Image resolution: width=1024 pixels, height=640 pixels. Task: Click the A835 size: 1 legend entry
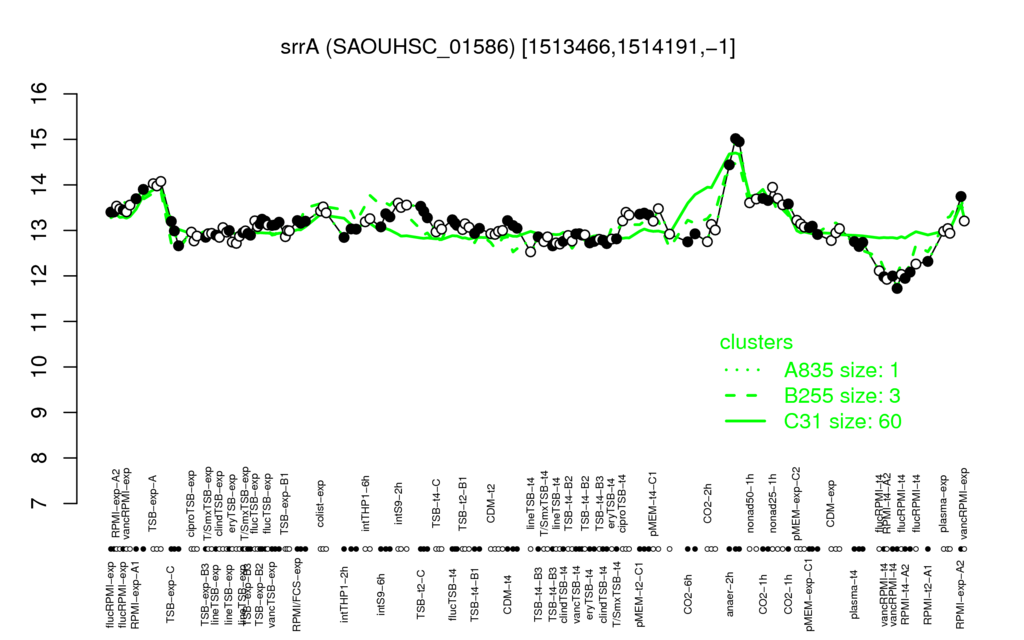841,370
